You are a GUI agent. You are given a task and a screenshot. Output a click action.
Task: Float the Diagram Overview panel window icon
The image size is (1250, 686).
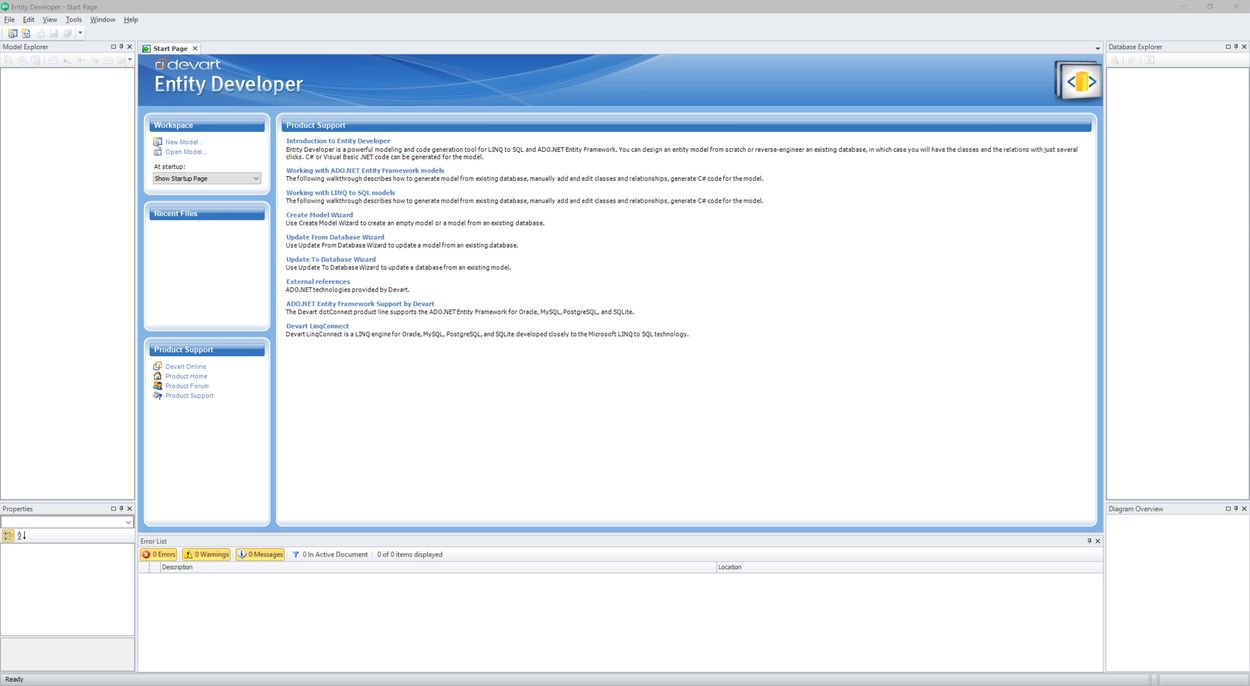tap(1229, 509)
